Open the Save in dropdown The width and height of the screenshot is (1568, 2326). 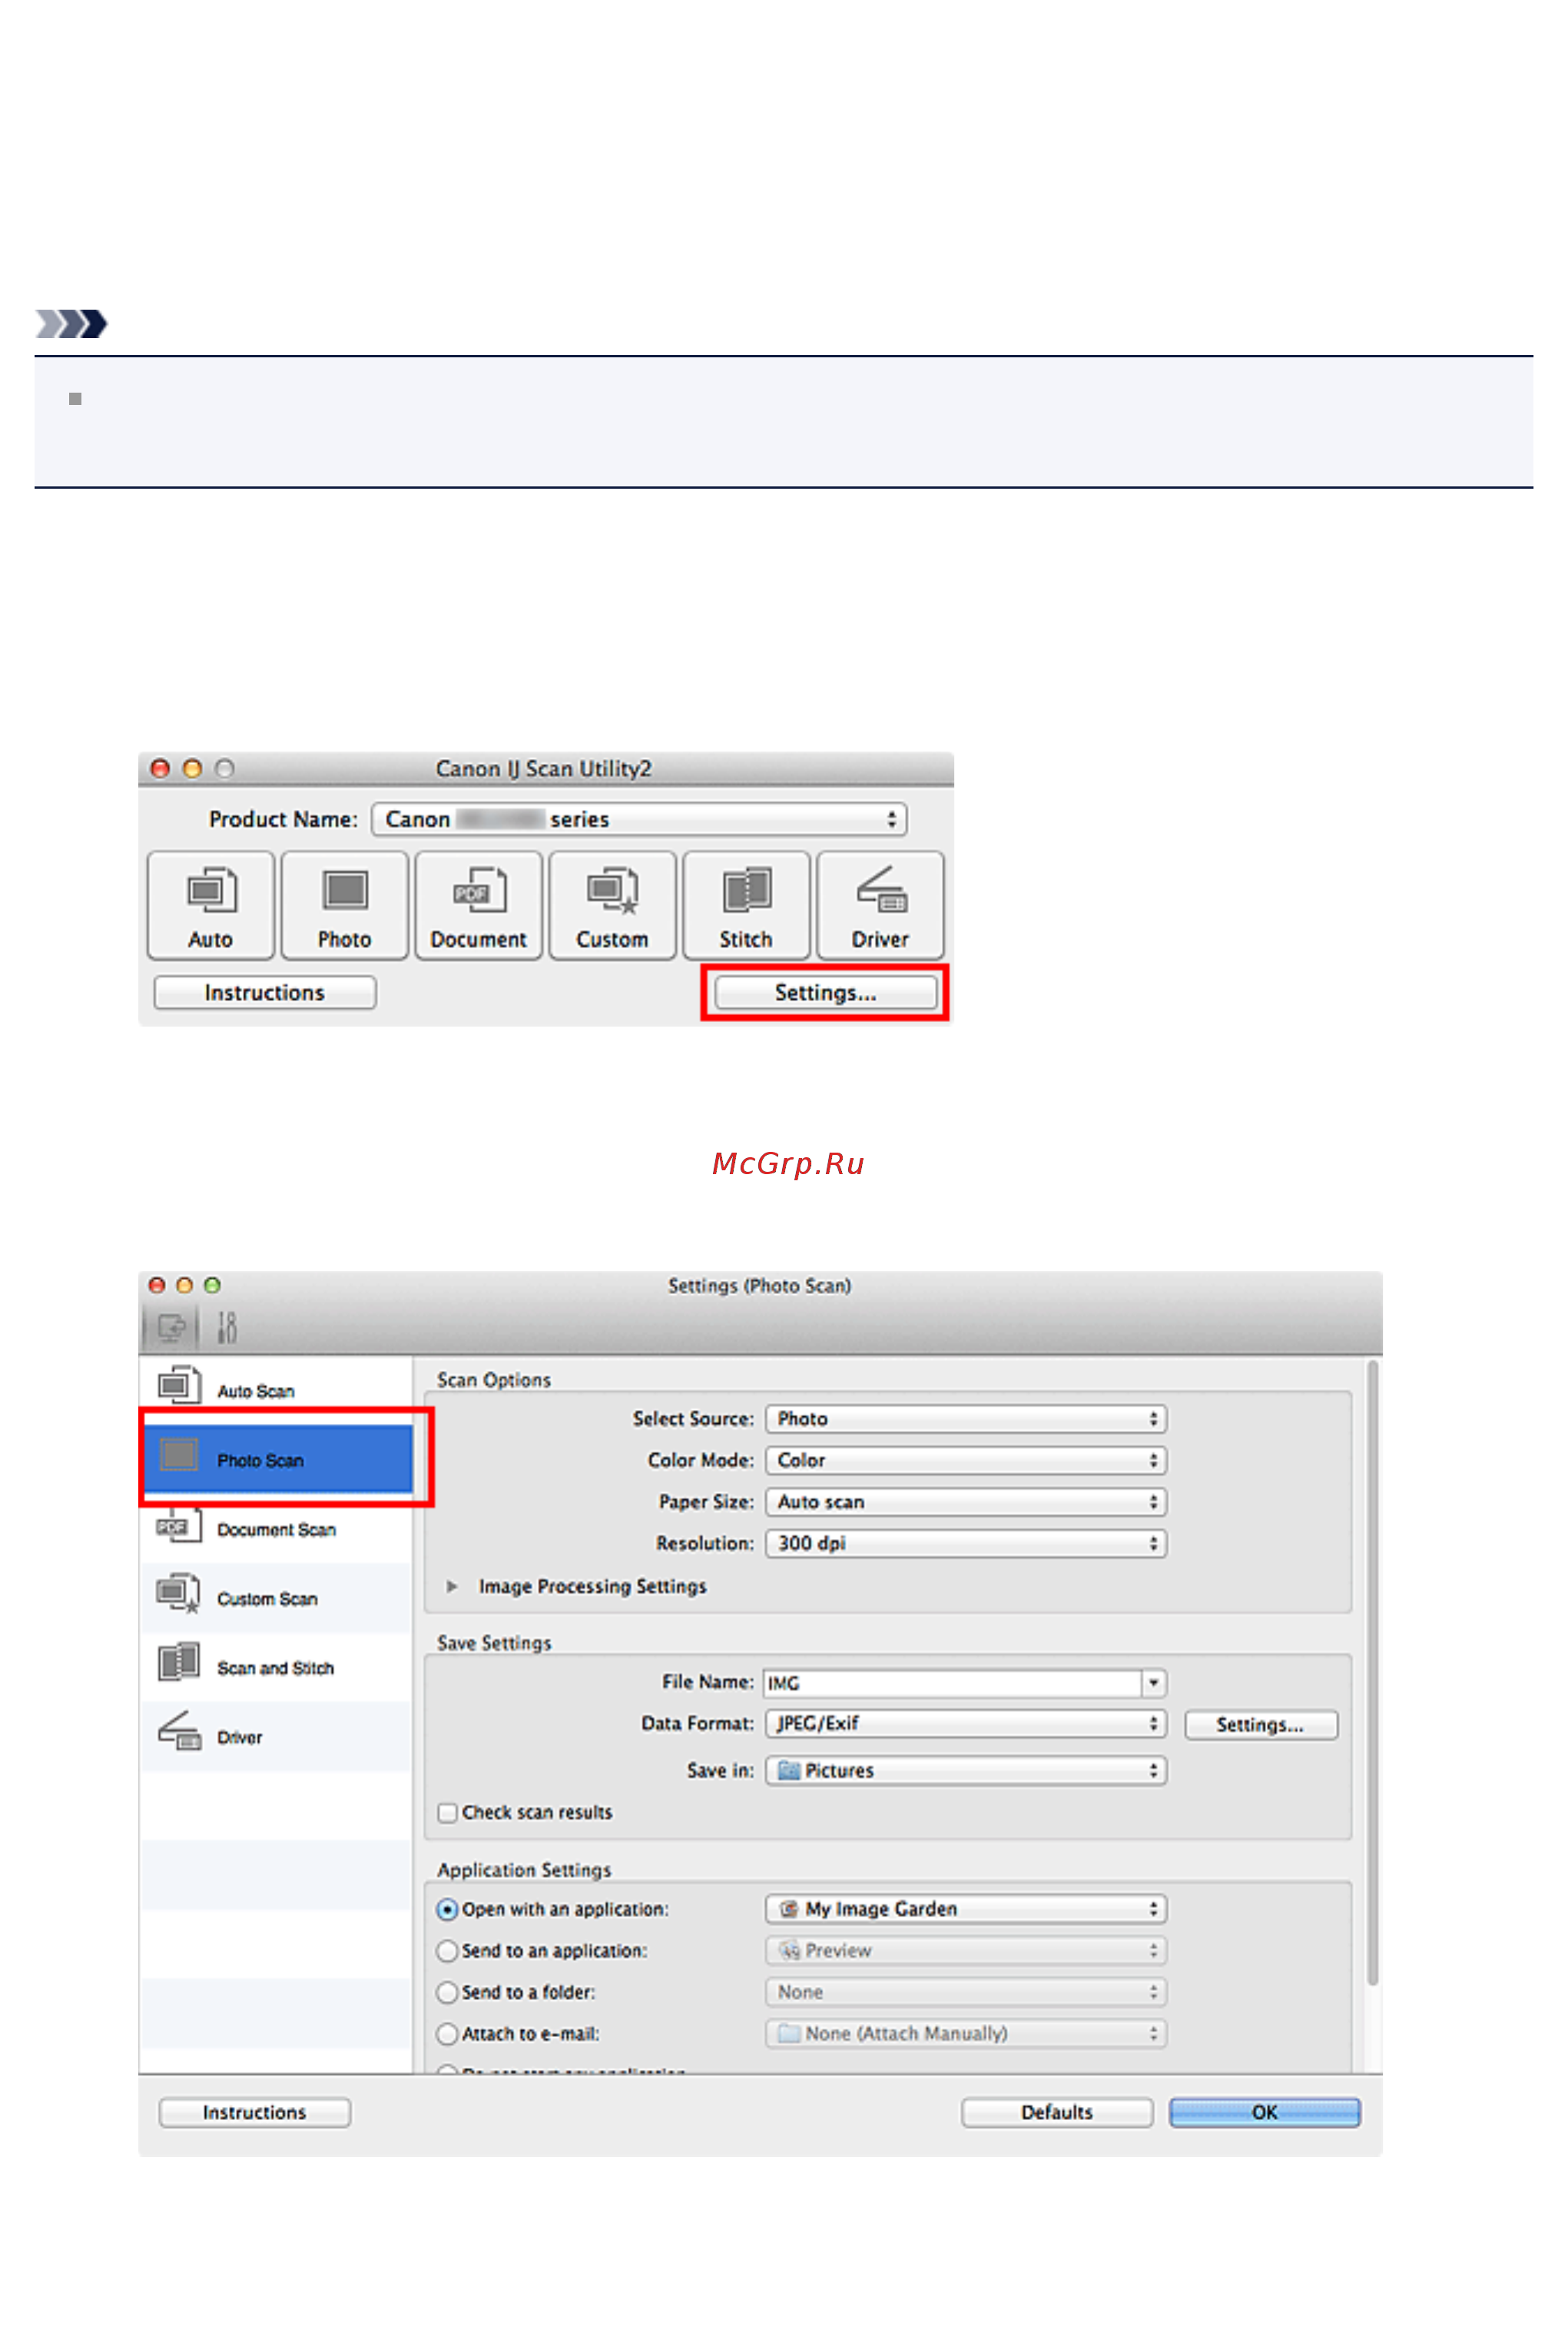click(966, 1770)
